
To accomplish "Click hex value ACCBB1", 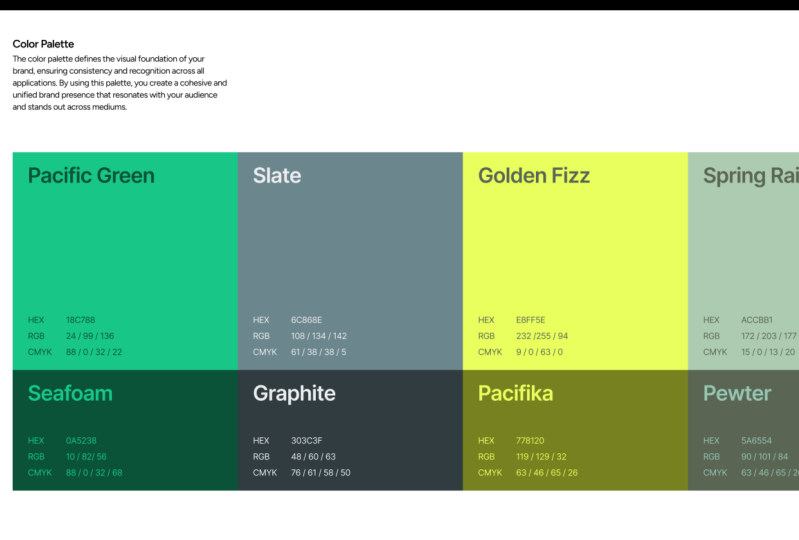I will coord(757,320).
